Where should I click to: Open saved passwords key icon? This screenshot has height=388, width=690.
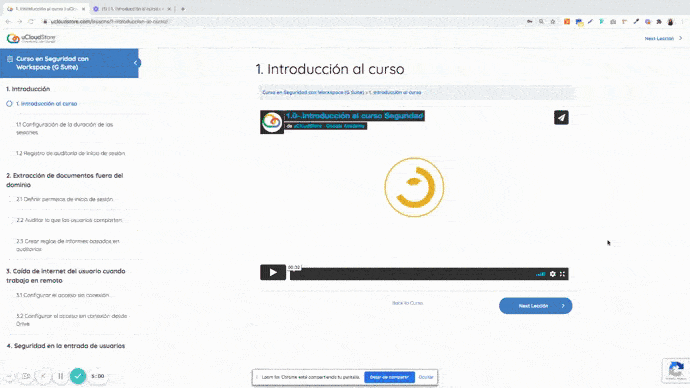click(530, 22)
